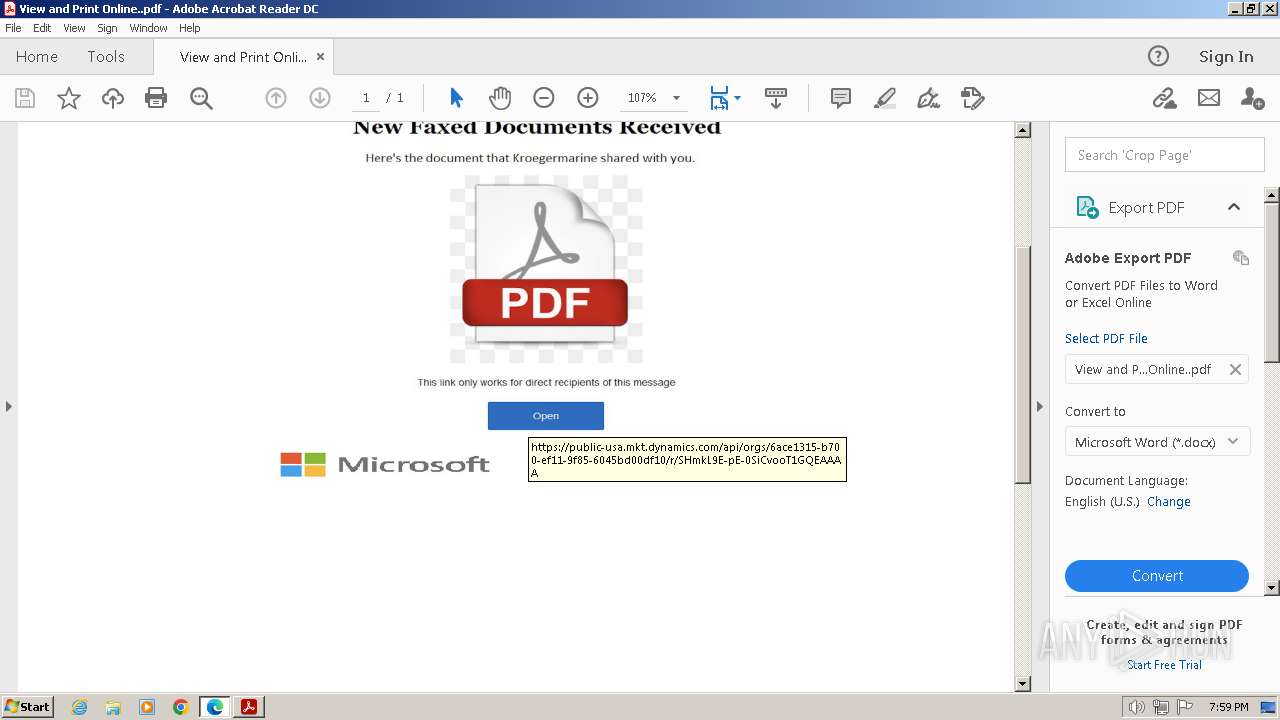Switch to the Tools tab
Viewport: 1280px width, 720px height.
pos(106,57)
